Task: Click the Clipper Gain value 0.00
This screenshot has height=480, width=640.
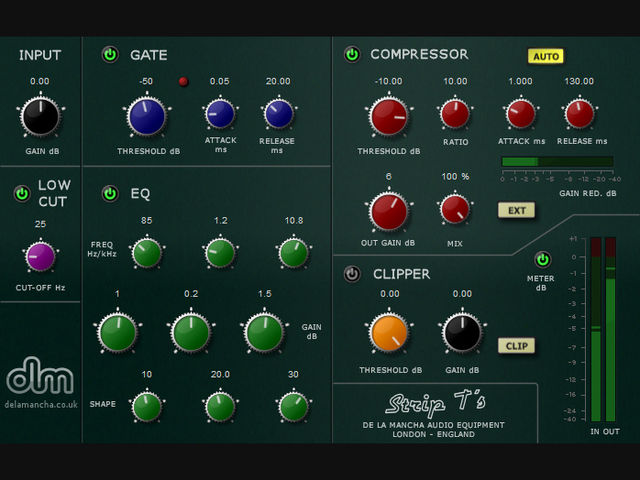Action: coord(462,293)
